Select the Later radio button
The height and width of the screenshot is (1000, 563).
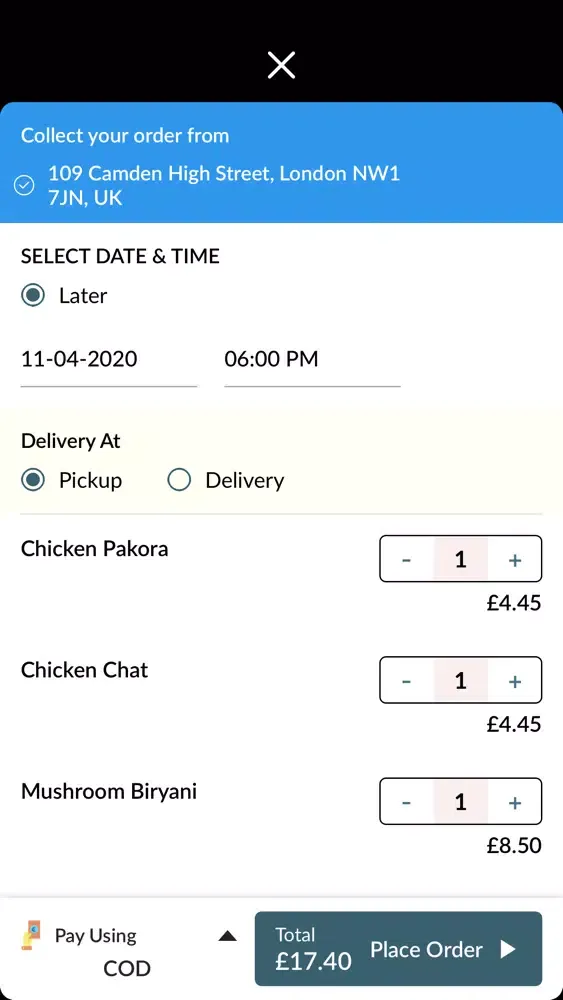point(33,295)
